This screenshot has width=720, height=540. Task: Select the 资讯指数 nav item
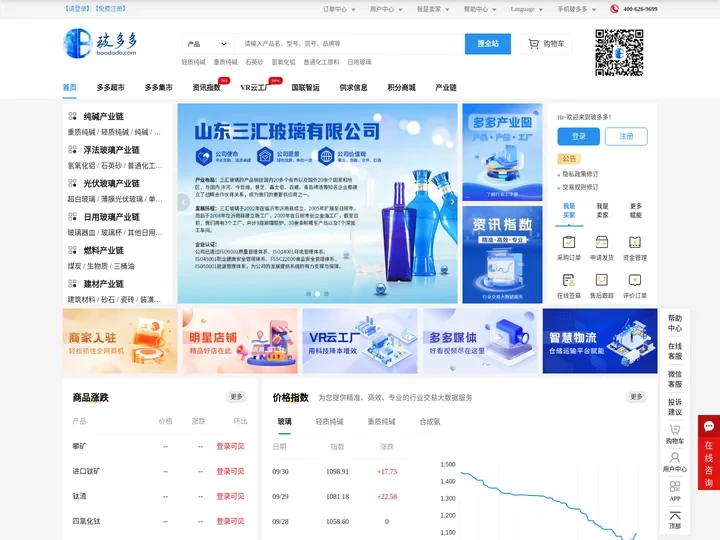[207, 87]
